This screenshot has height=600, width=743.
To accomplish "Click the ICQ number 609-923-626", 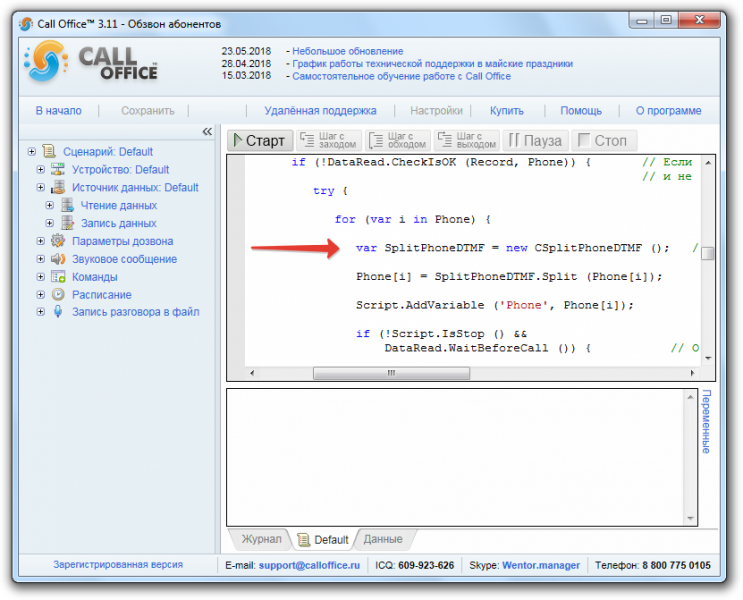I will [x=426, y=565].
